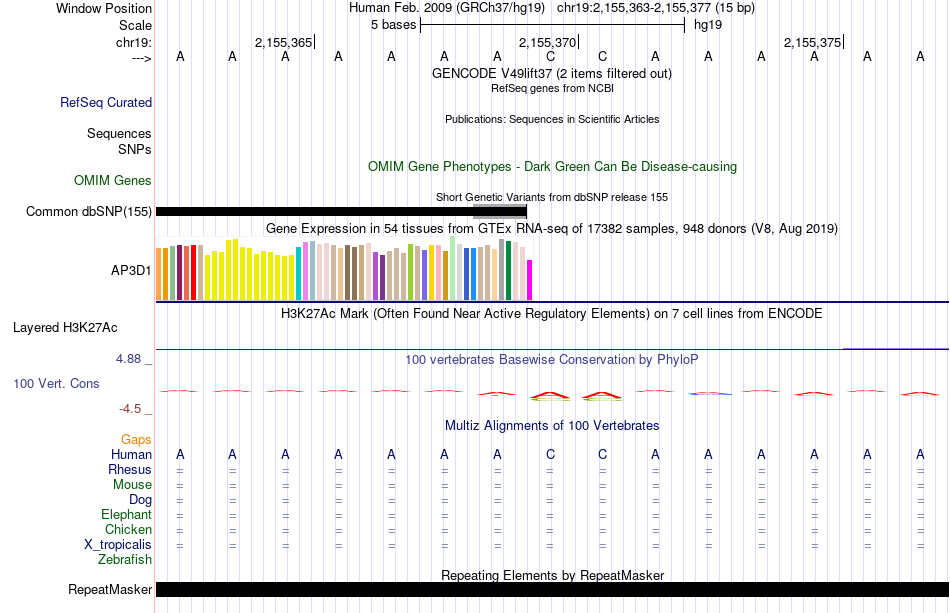Viewport: 950px width, 613px height.
Task: Click the cyan bar in the GTEx chart
Action: click(298, 273)
